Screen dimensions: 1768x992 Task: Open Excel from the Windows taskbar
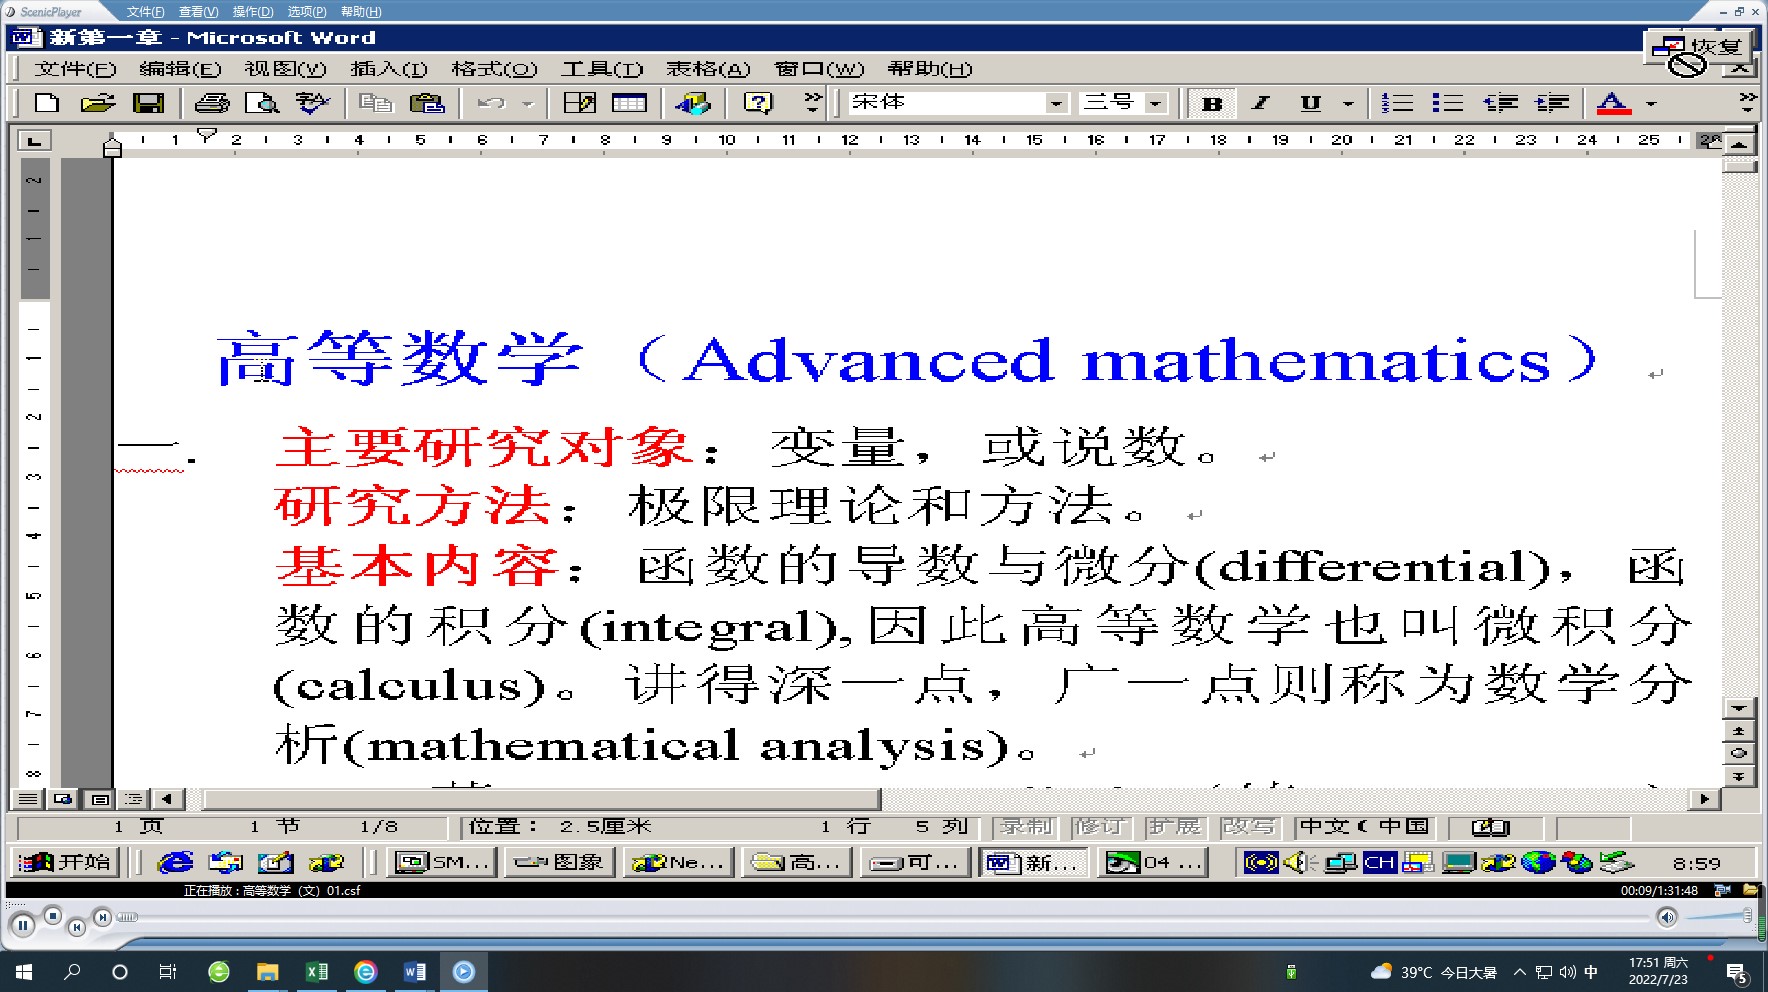coord(316,971)
